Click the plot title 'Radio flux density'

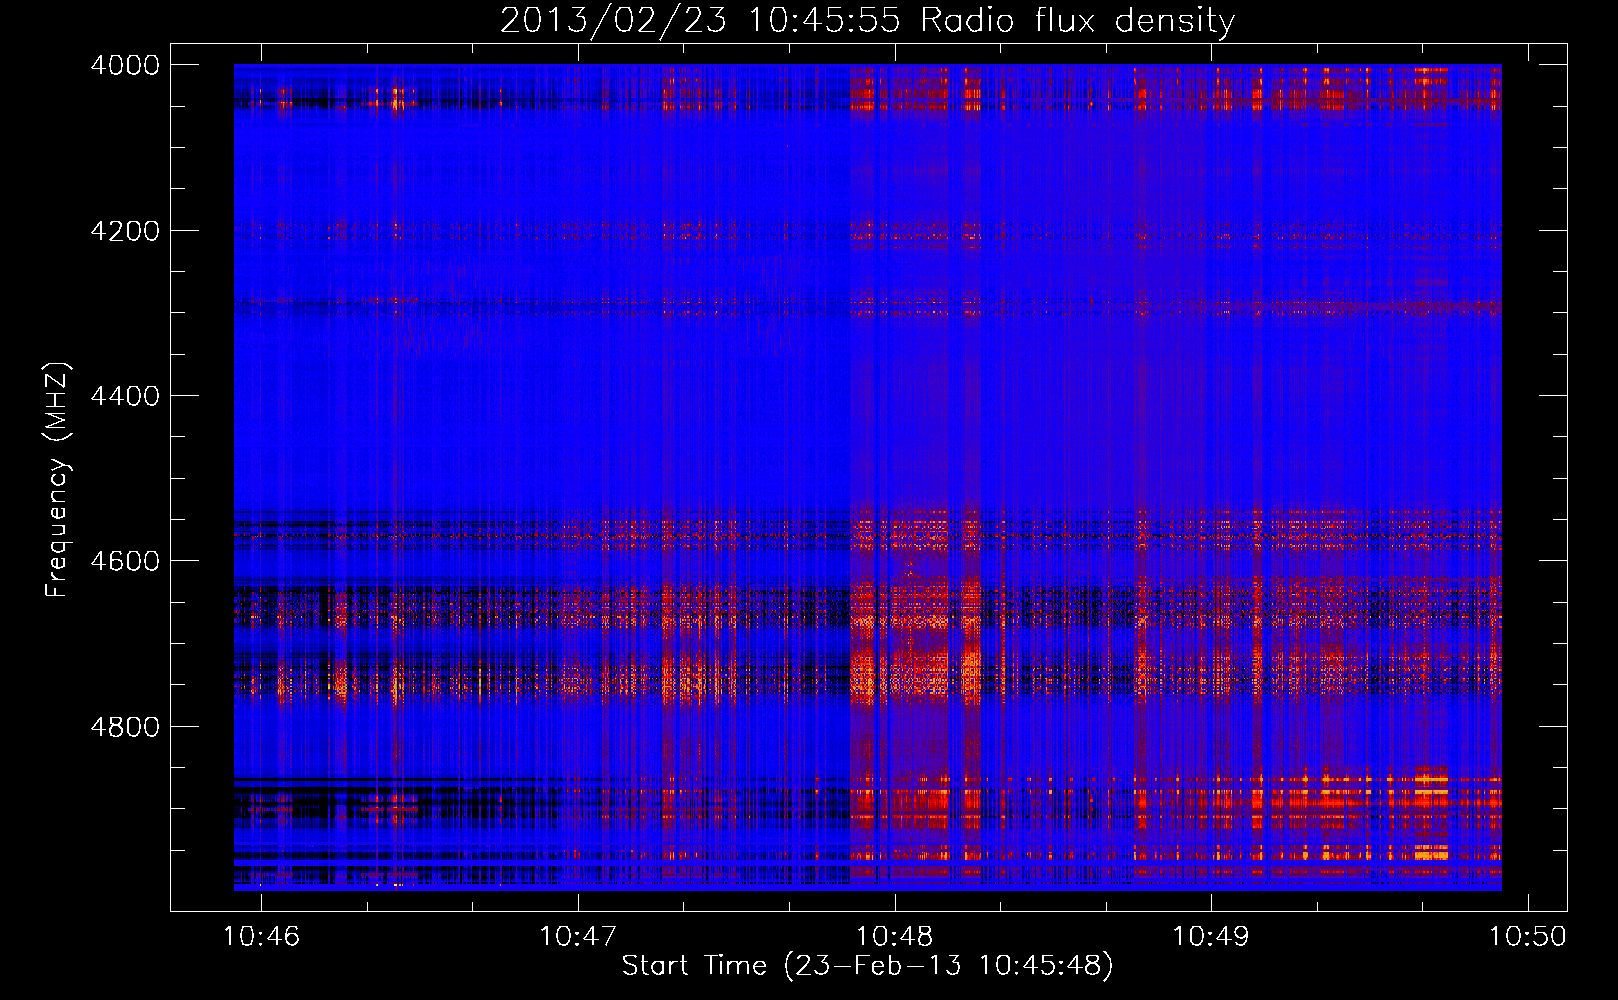point(1078,20)
